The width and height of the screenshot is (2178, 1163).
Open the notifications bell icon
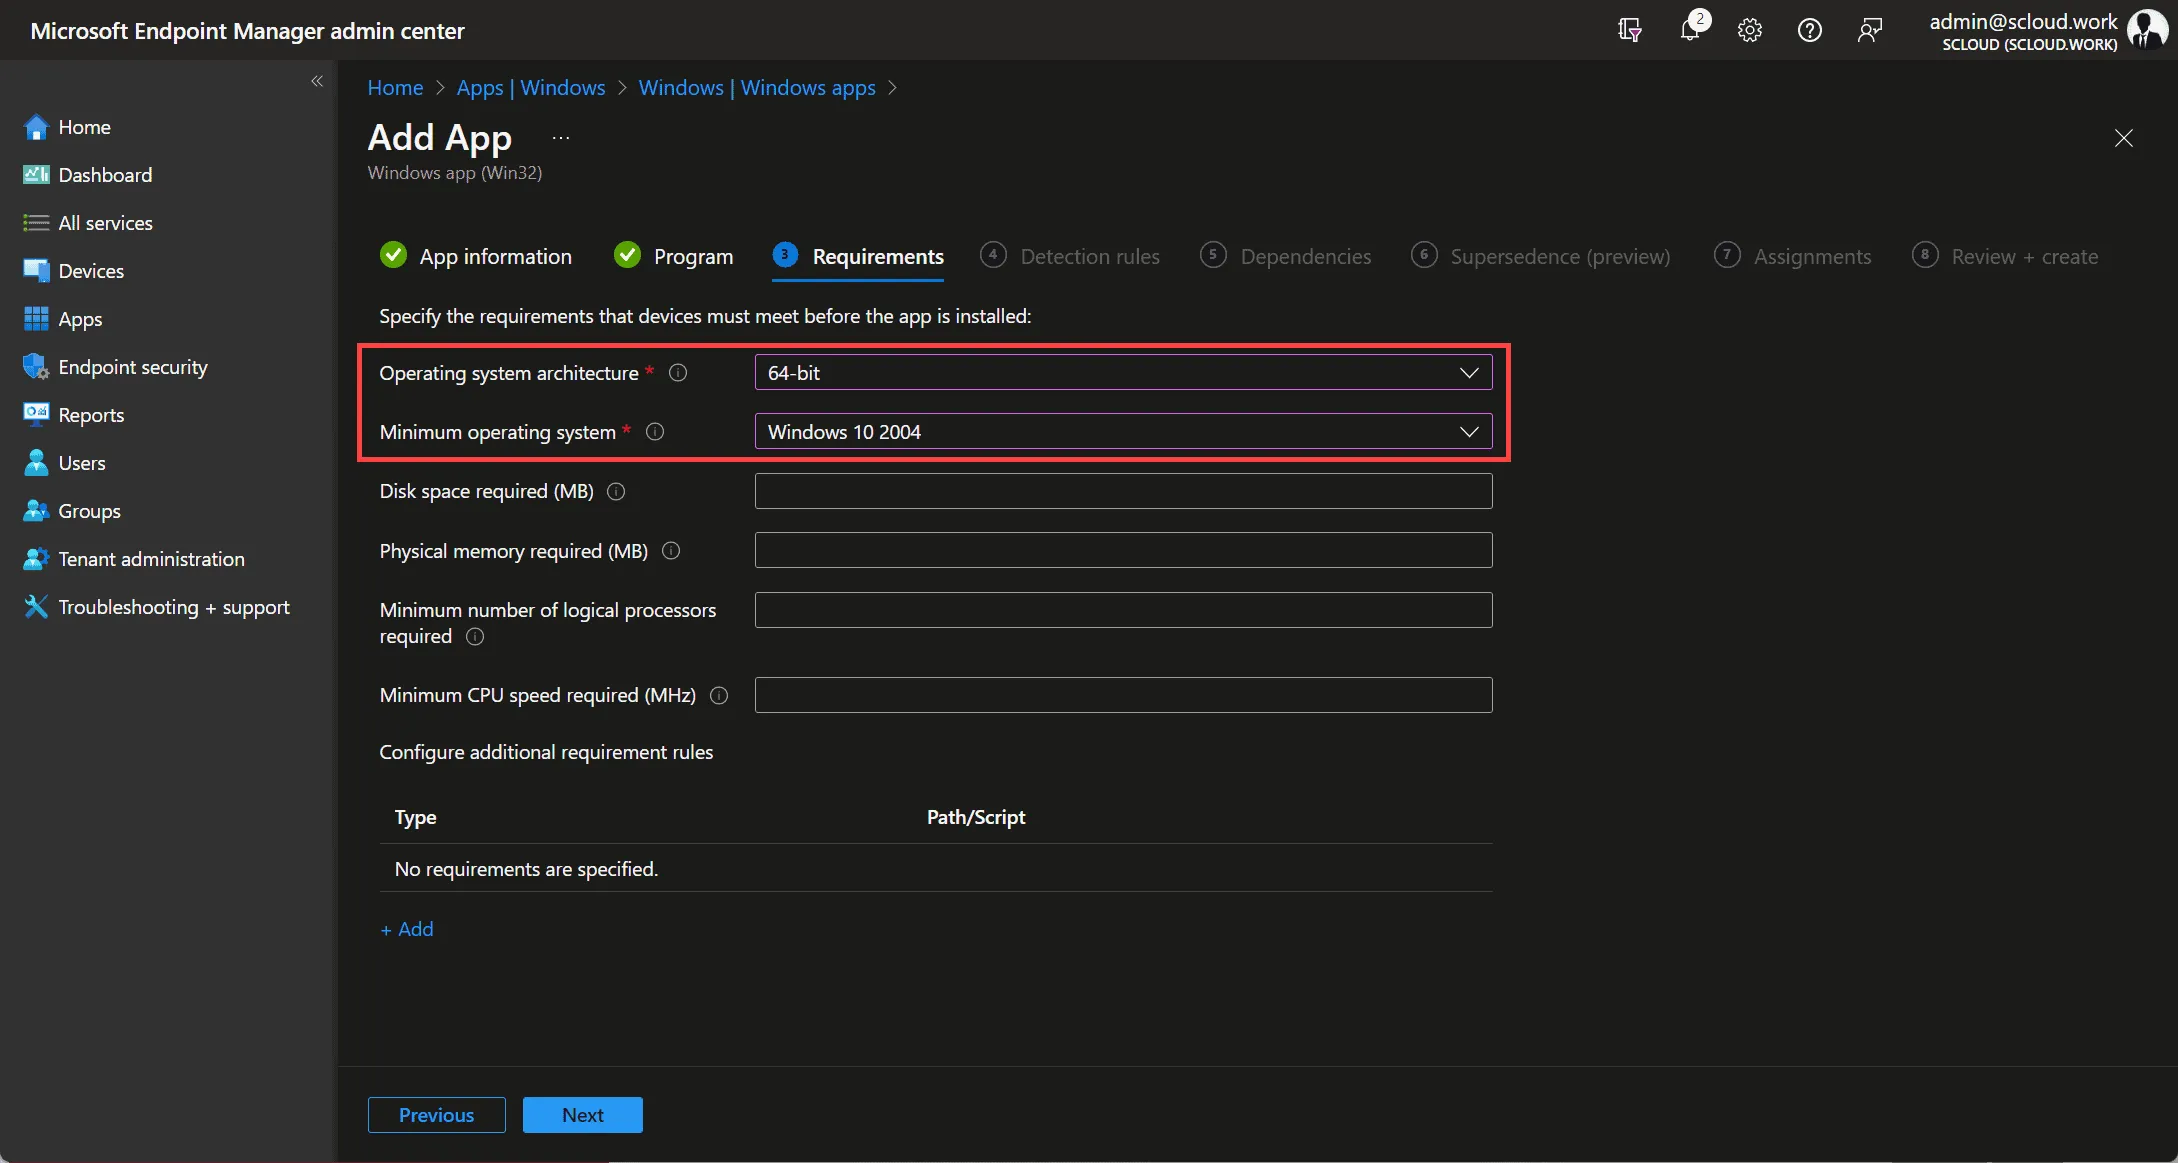pos(1691,30)
